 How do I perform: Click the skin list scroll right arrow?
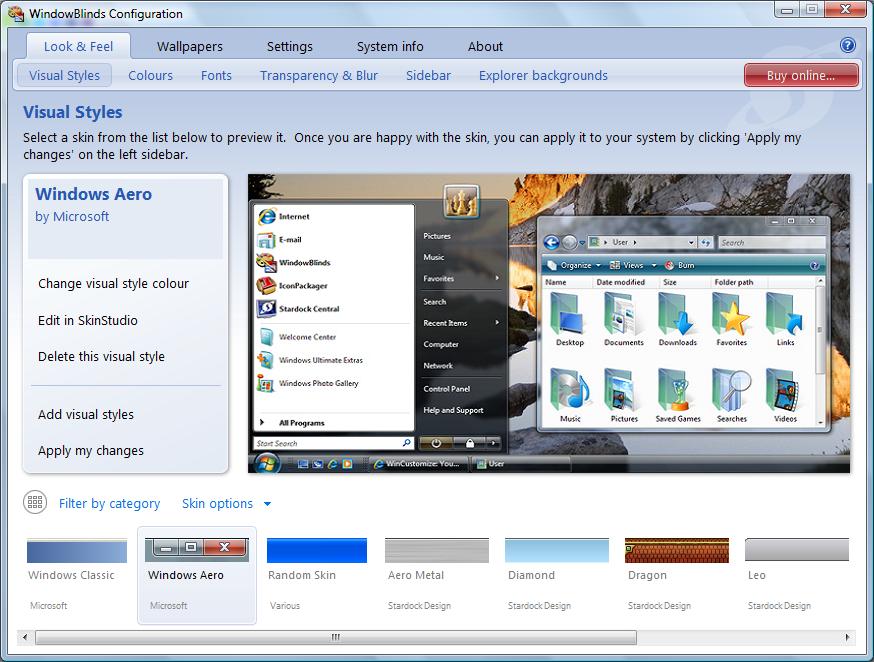pyautogui.click(x=847, y=637)
